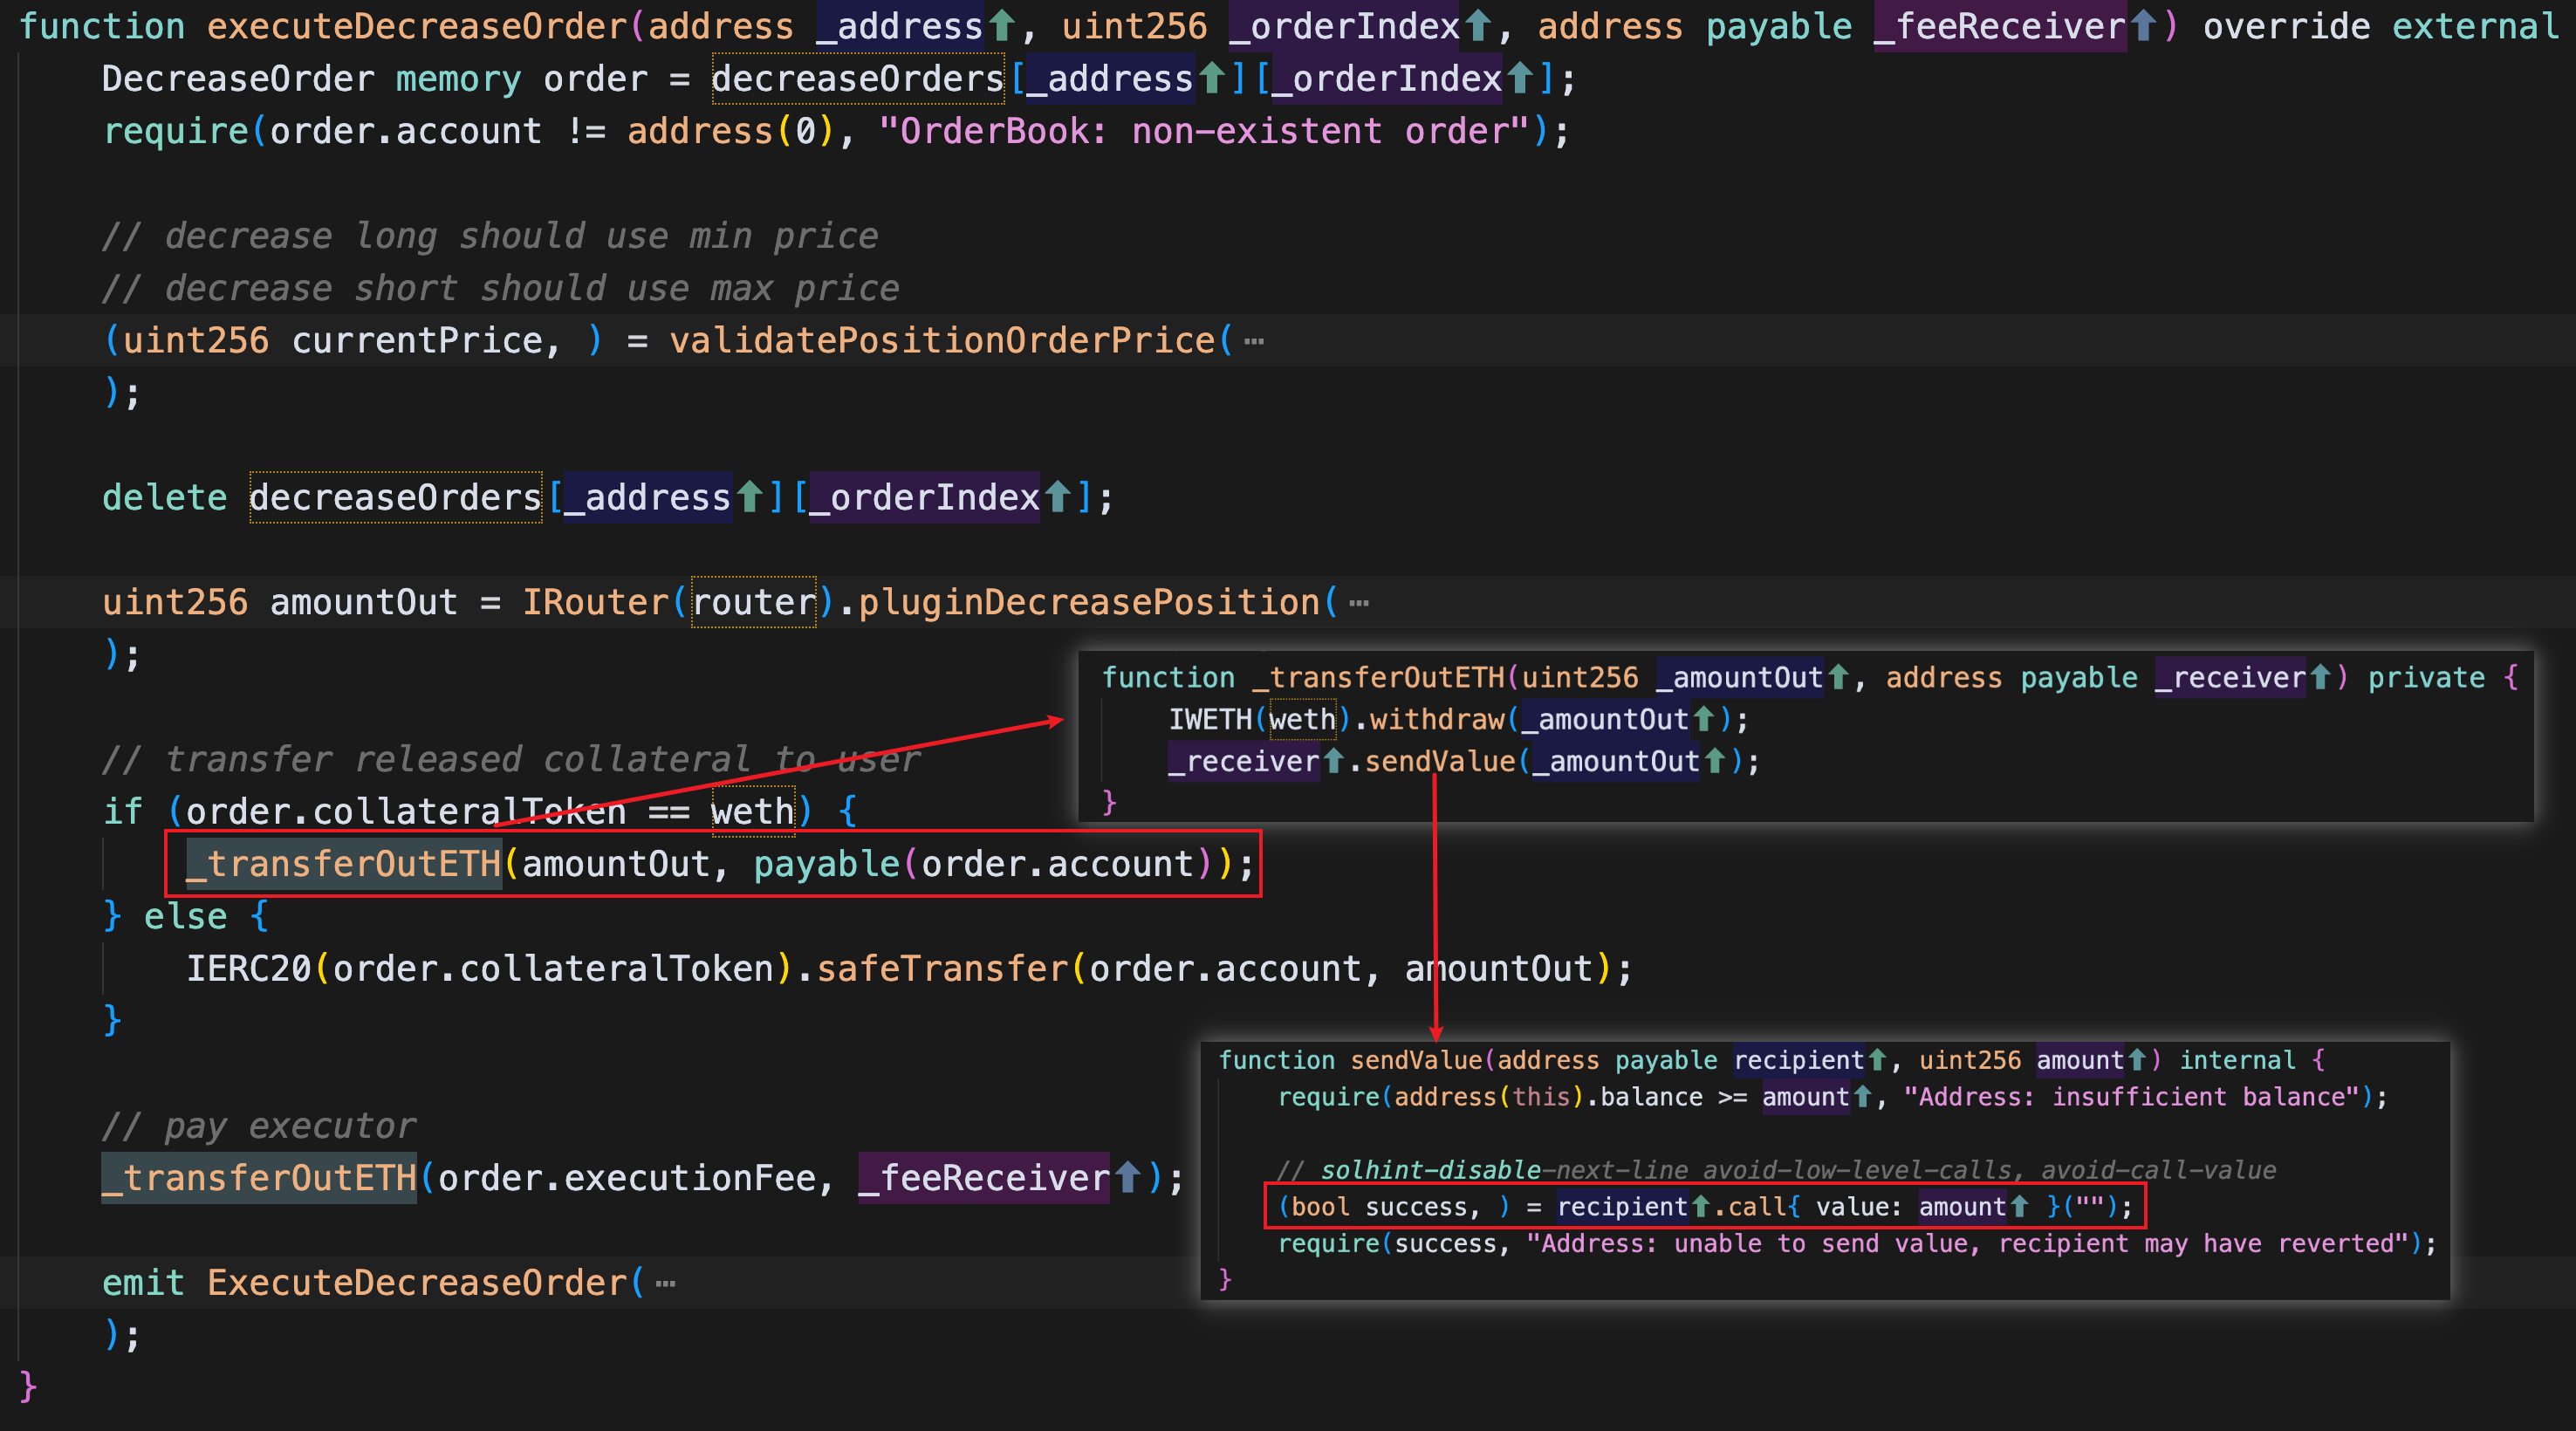Click arrow after amount in sendValue signature
Viewport: 2576px width, 1431px height.
tap(2136, 1060)
